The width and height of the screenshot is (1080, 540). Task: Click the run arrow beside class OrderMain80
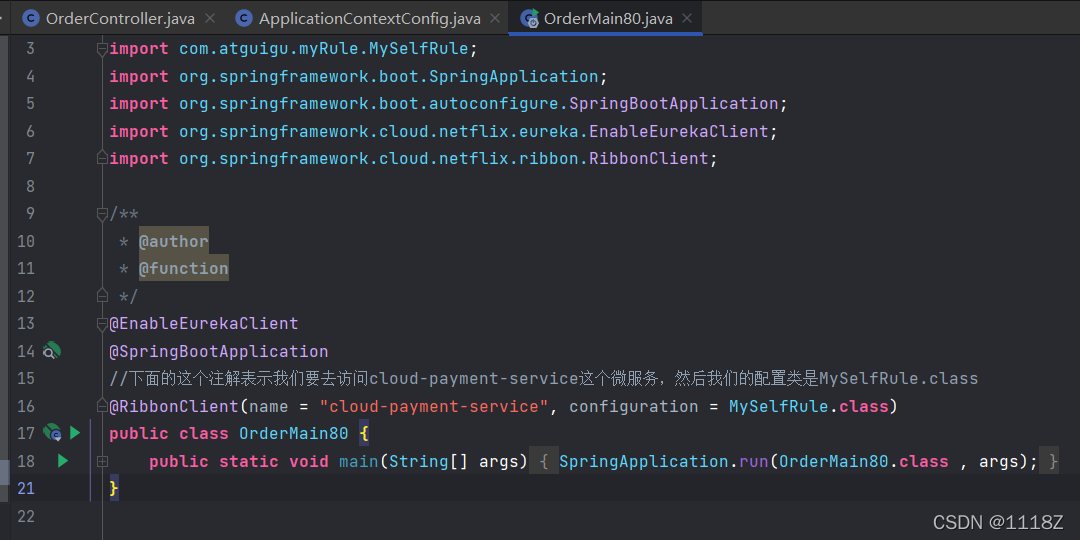(75, 433)
